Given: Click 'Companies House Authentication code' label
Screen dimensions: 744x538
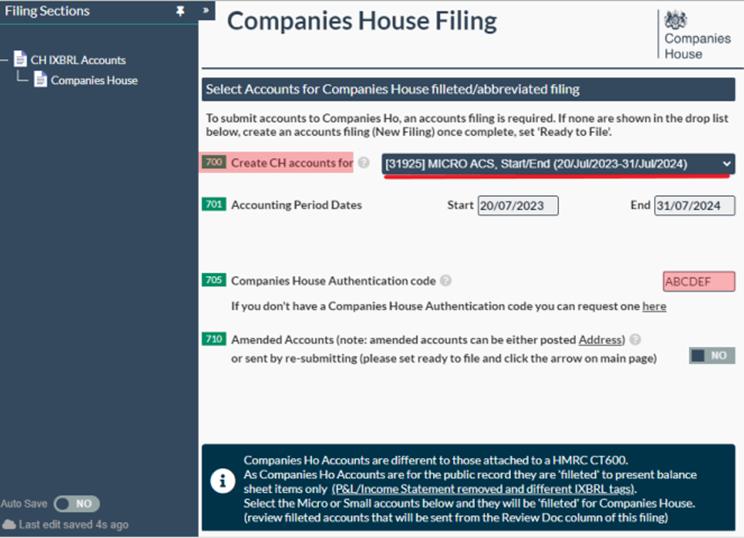Looking at the screenshot, I should [x=333, y=281].
